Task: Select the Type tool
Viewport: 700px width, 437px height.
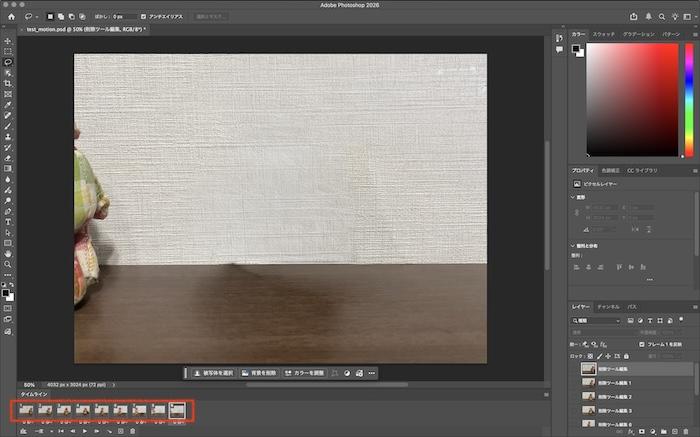Action: tap(8, 221)
